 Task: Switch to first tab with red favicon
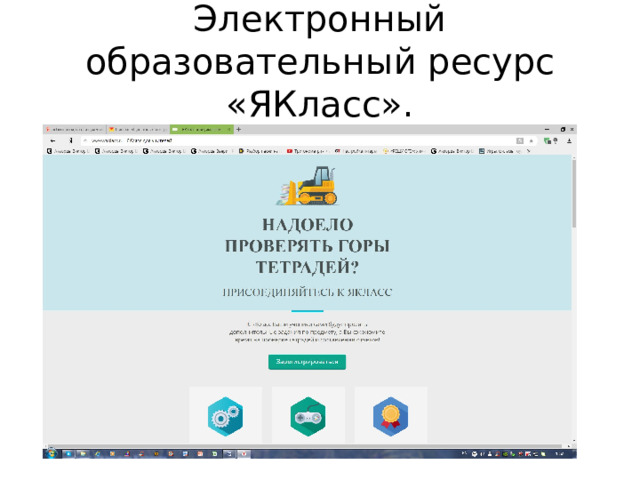(74, 129)
